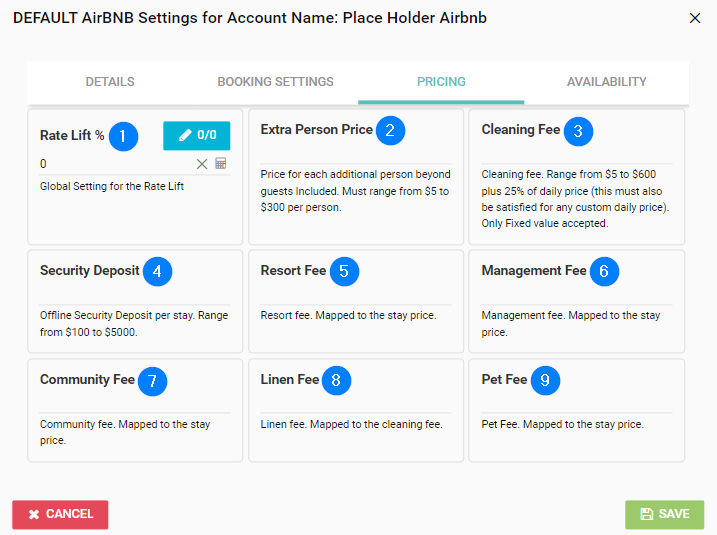Click blue marker 1 beside Rate Lift %

pyautogui.click(x=122, y=136)
